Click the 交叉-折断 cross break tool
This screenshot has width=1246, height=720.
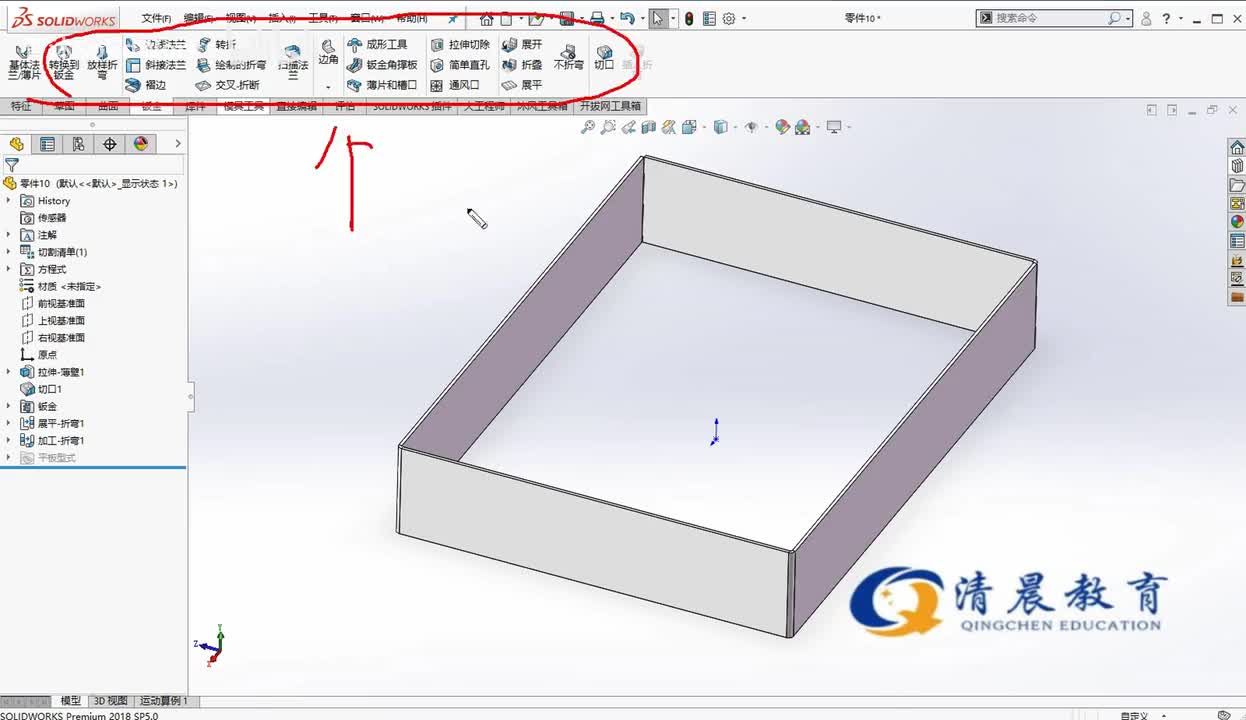(x=228, y=85)
